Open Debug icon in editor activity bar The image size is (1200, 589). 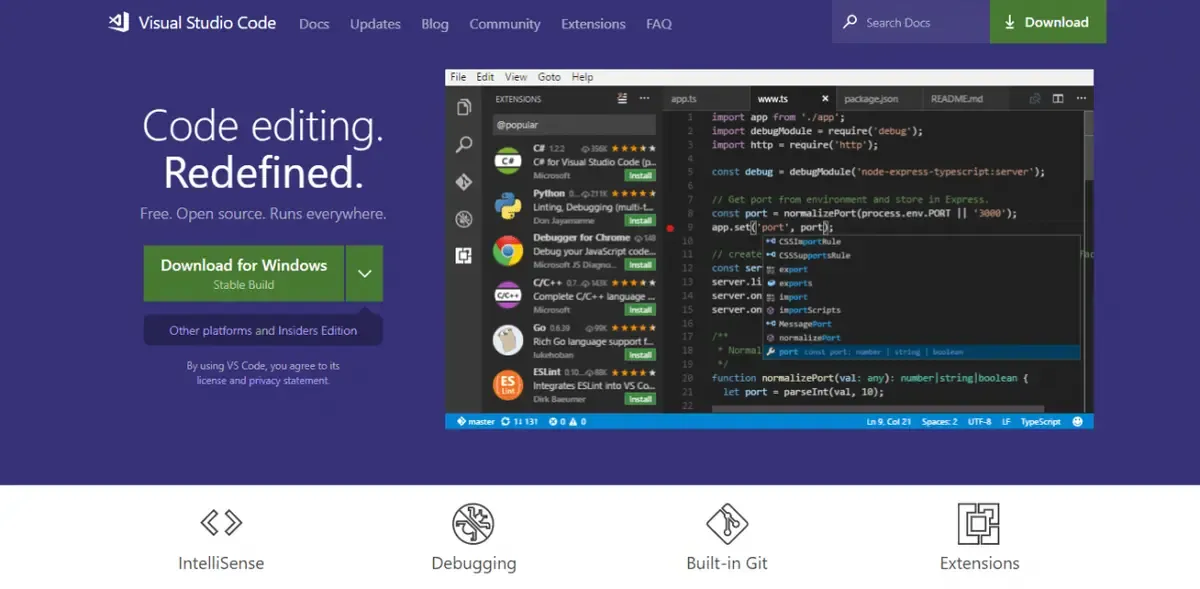tap(464, 219)
